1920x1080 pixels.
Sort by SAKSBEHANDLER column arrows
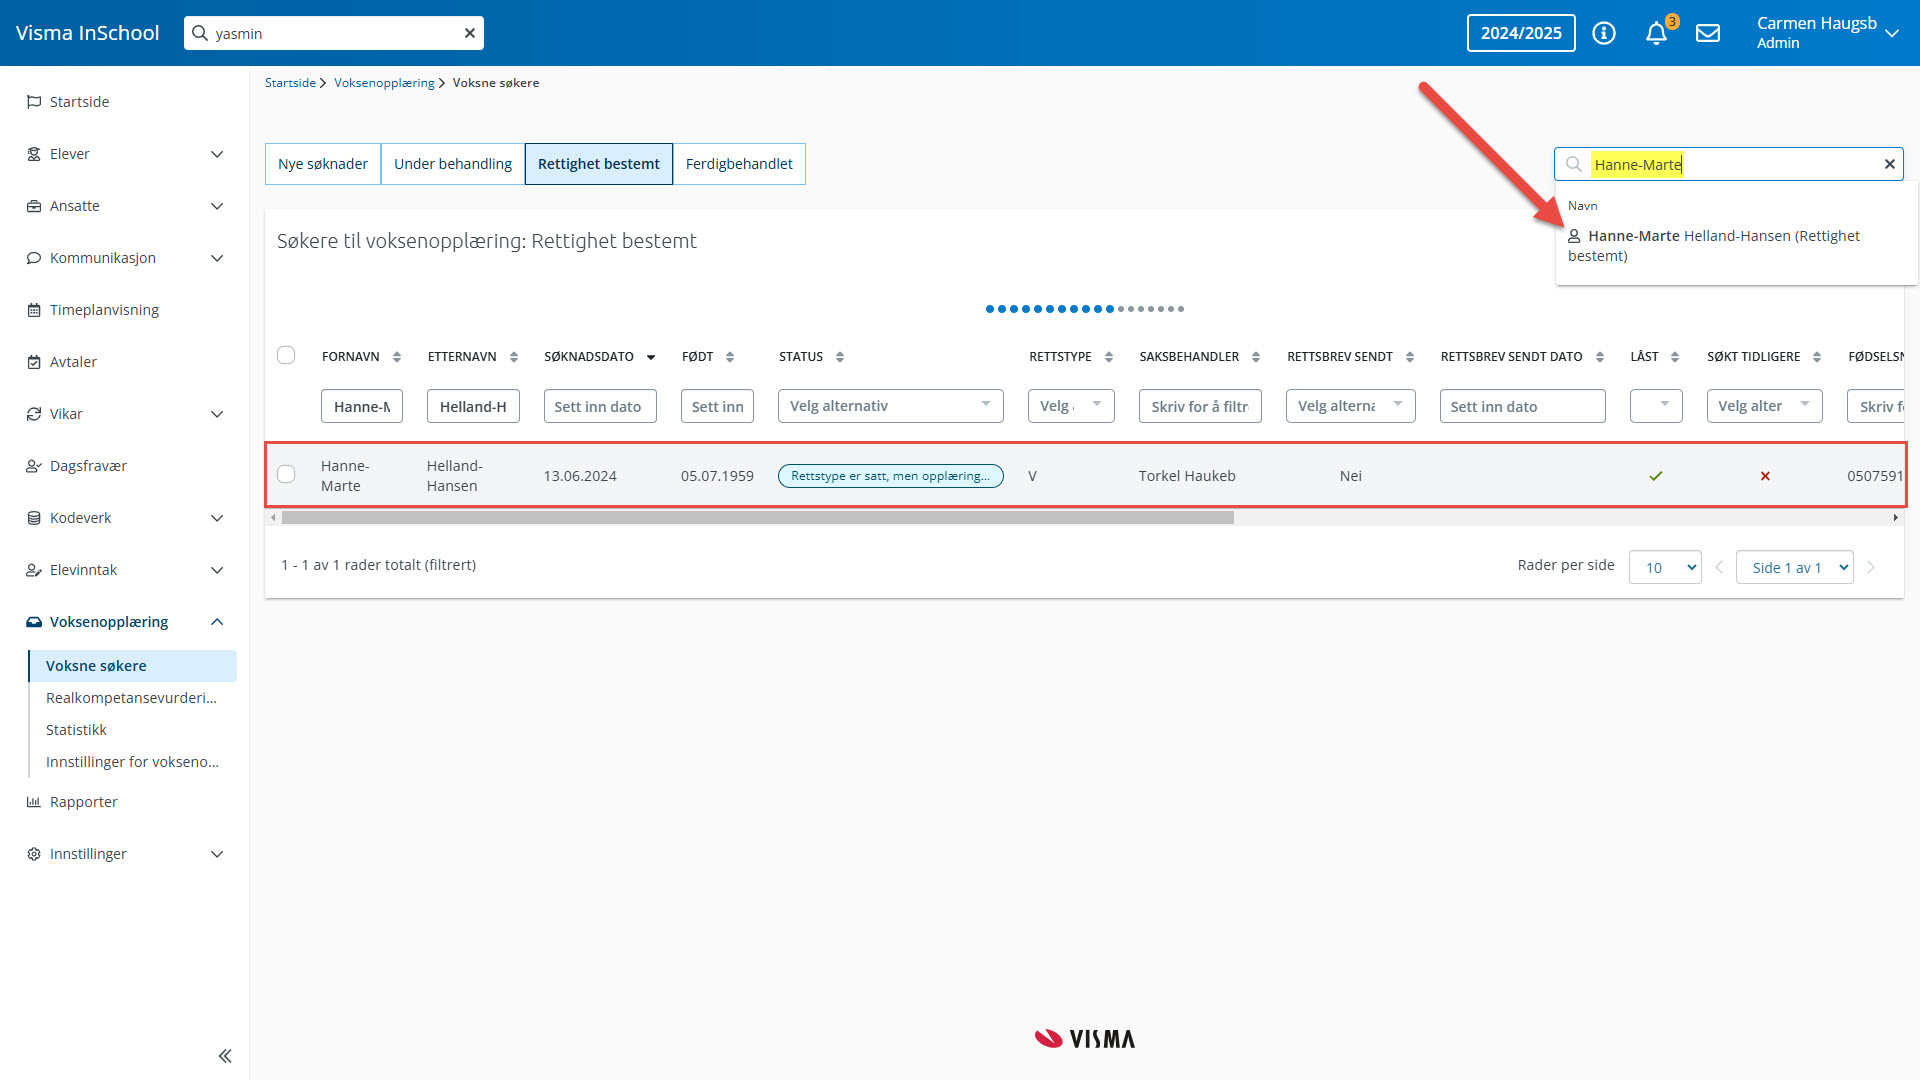coord(1256,357)
